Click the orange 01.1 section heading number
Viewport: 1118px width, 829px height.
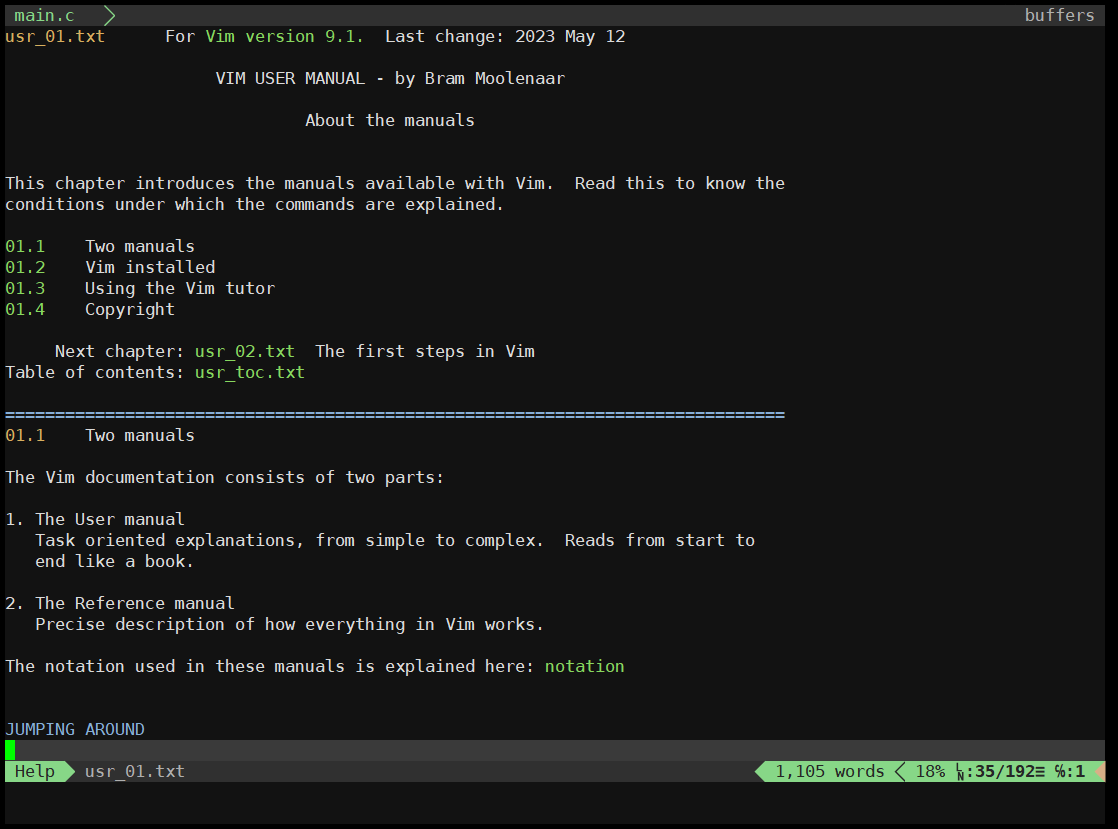pos(25,436)
